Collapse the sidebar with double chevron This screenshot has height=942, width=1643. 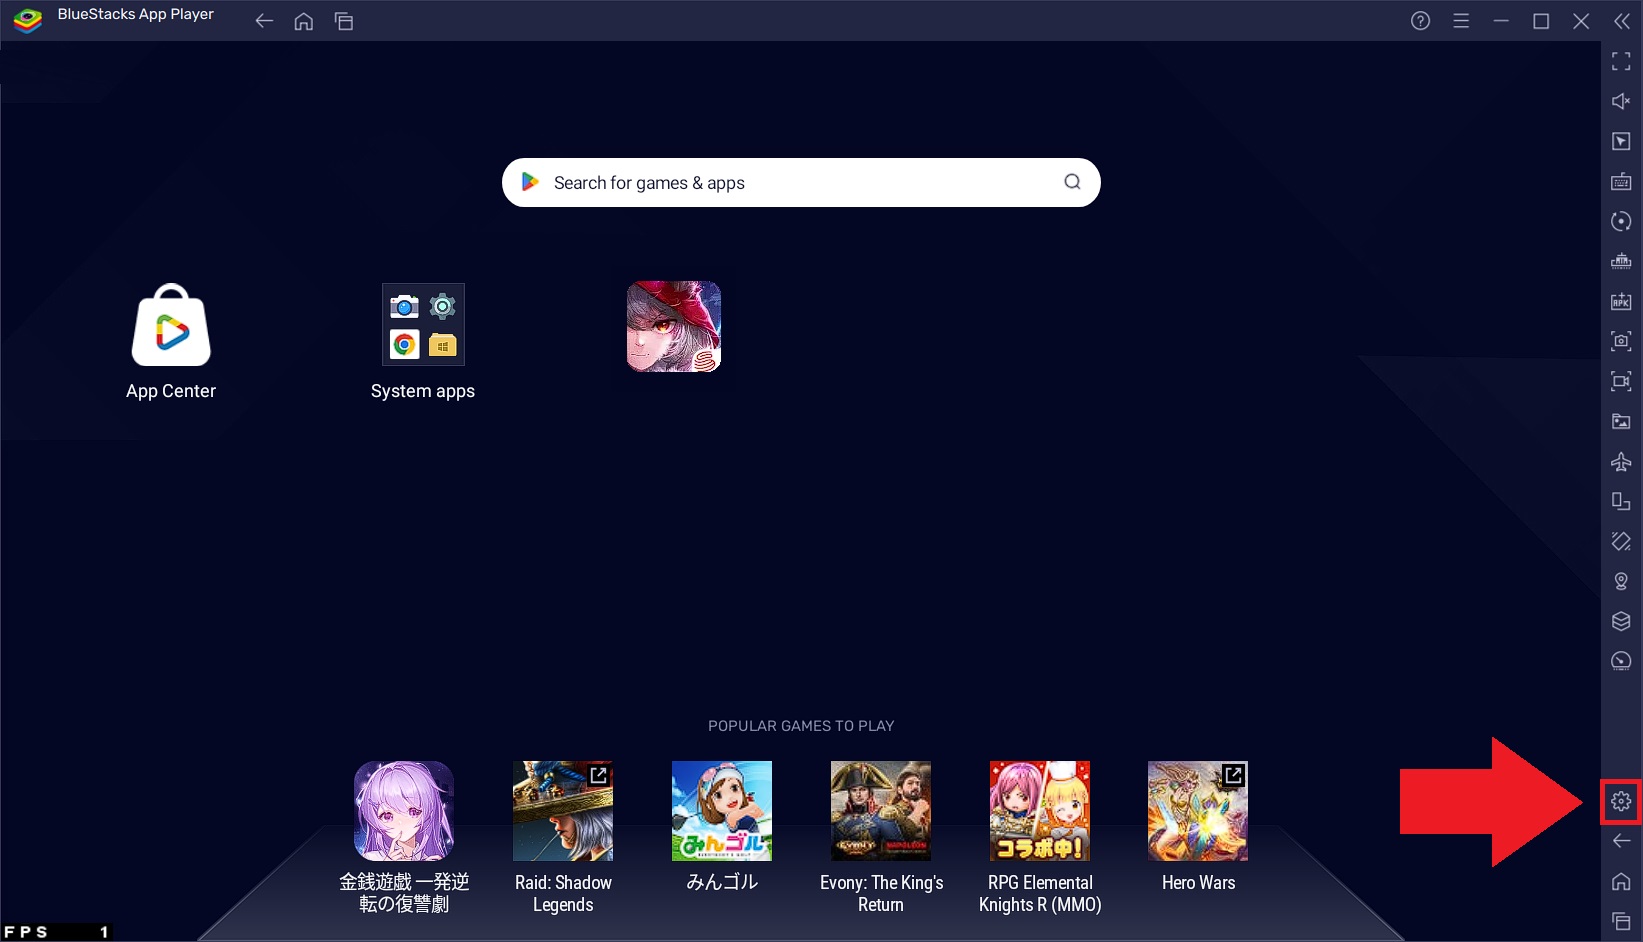tap(1621, 21)
